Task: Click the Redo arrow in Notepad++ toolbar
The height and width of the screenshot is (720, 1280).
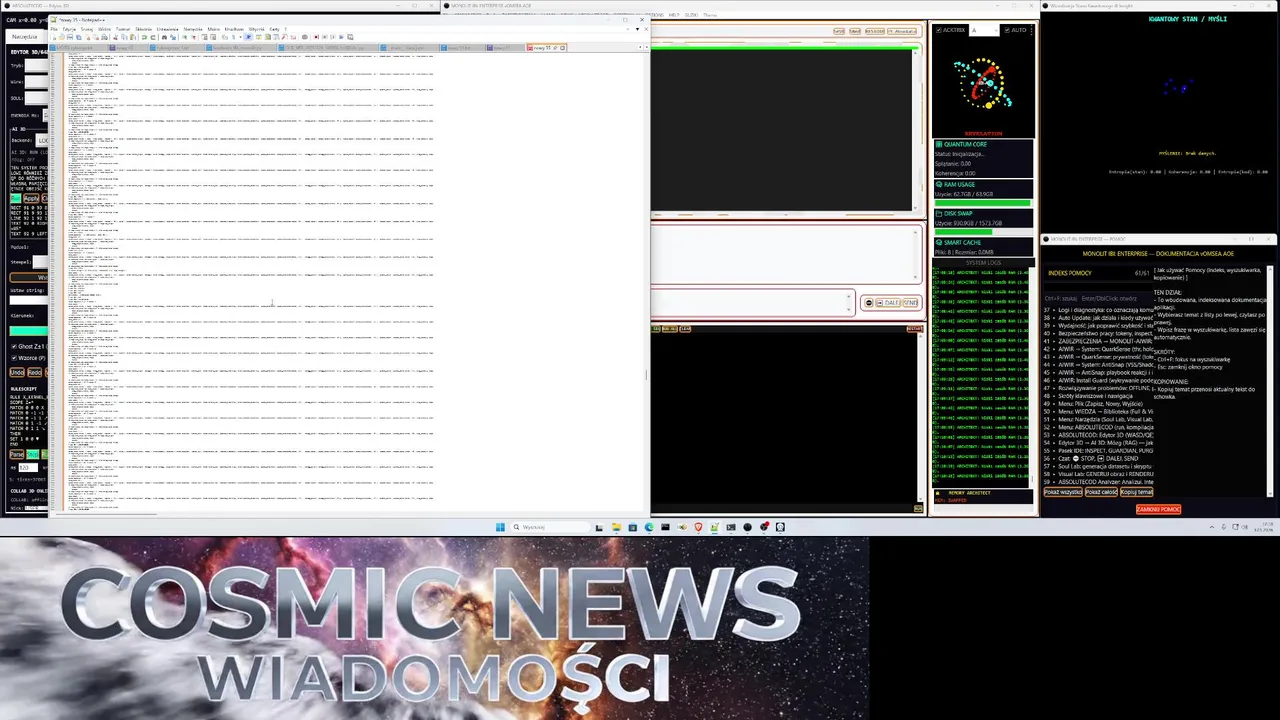Action: tap(153, 37)
